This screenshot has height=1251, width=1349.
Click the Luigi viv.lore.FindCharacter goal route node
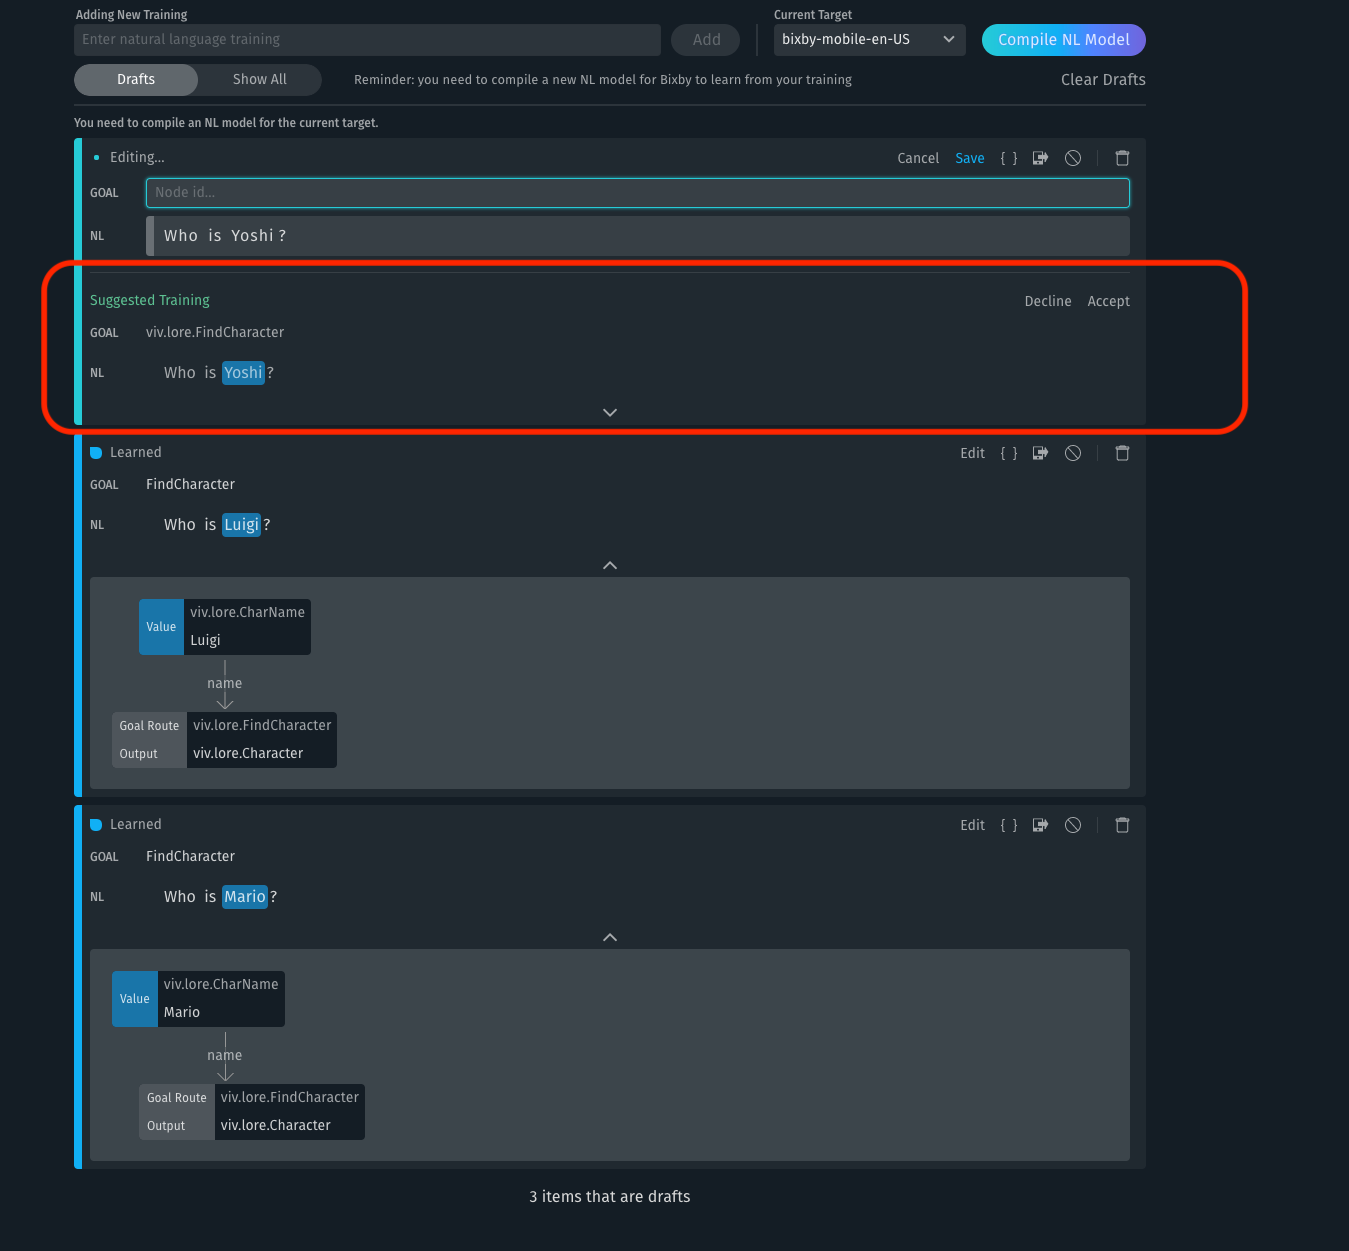(225, 740)
